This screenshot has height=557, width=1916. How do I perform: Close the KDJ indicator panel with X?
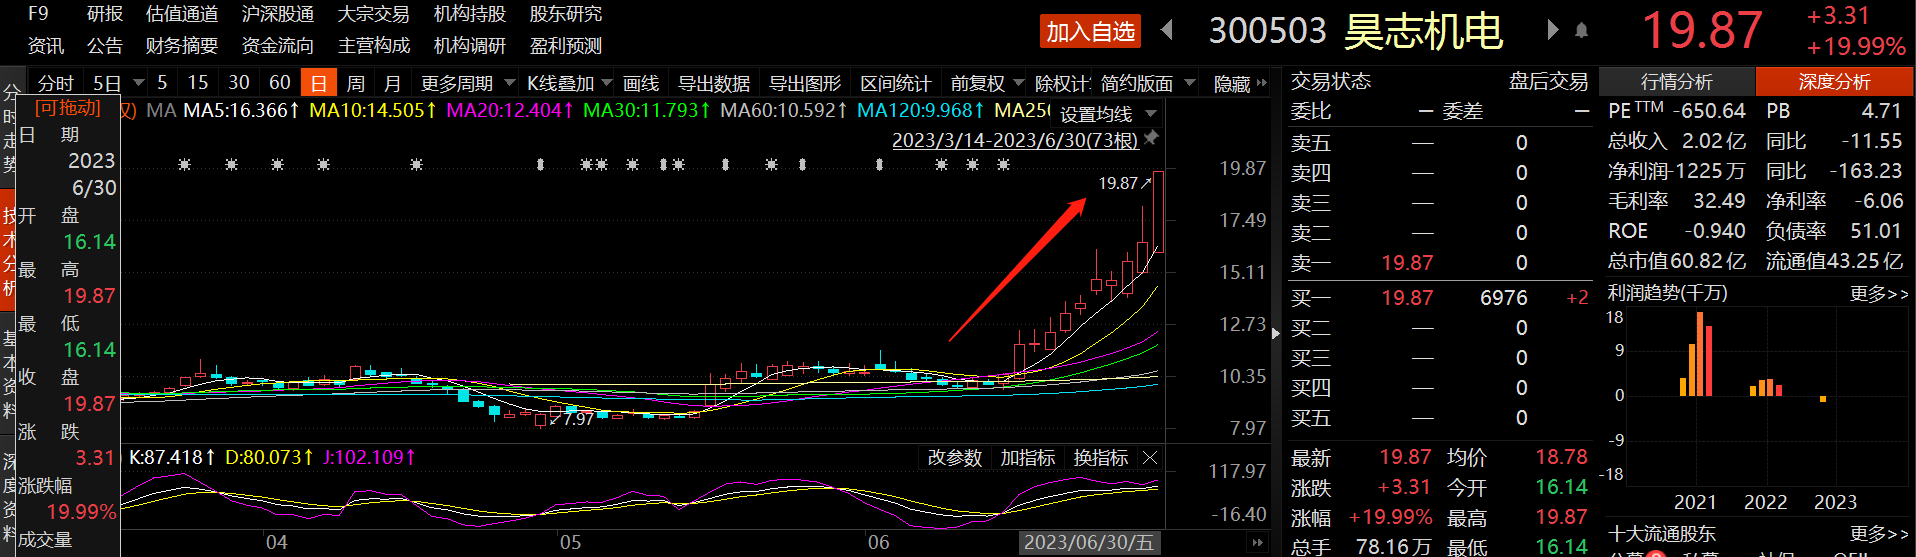coord(1150,458)
